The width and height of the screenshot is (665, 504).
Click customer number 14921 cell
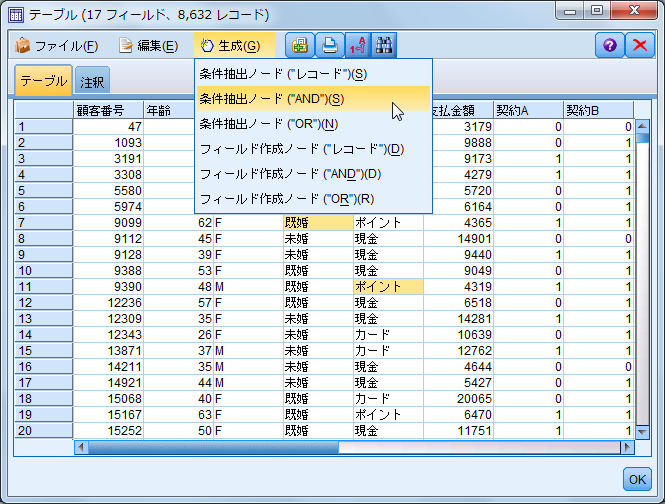[109, 383]
